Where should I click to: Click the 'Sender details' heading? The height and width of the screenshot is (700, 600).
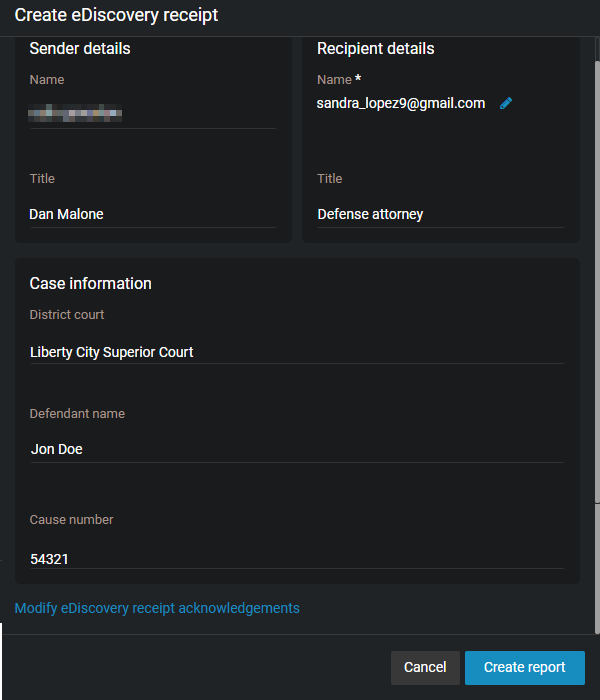pos(80,49)
